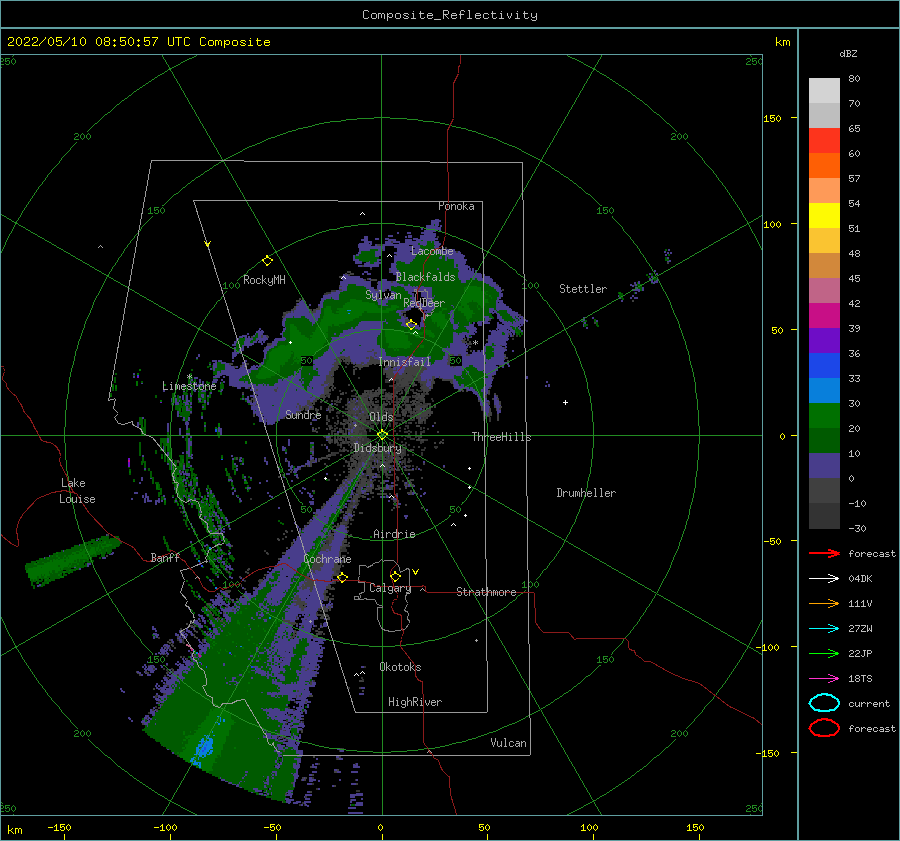Click the Okotoks town label
This screenshot has height=841, width=900.
click(400, 667)
